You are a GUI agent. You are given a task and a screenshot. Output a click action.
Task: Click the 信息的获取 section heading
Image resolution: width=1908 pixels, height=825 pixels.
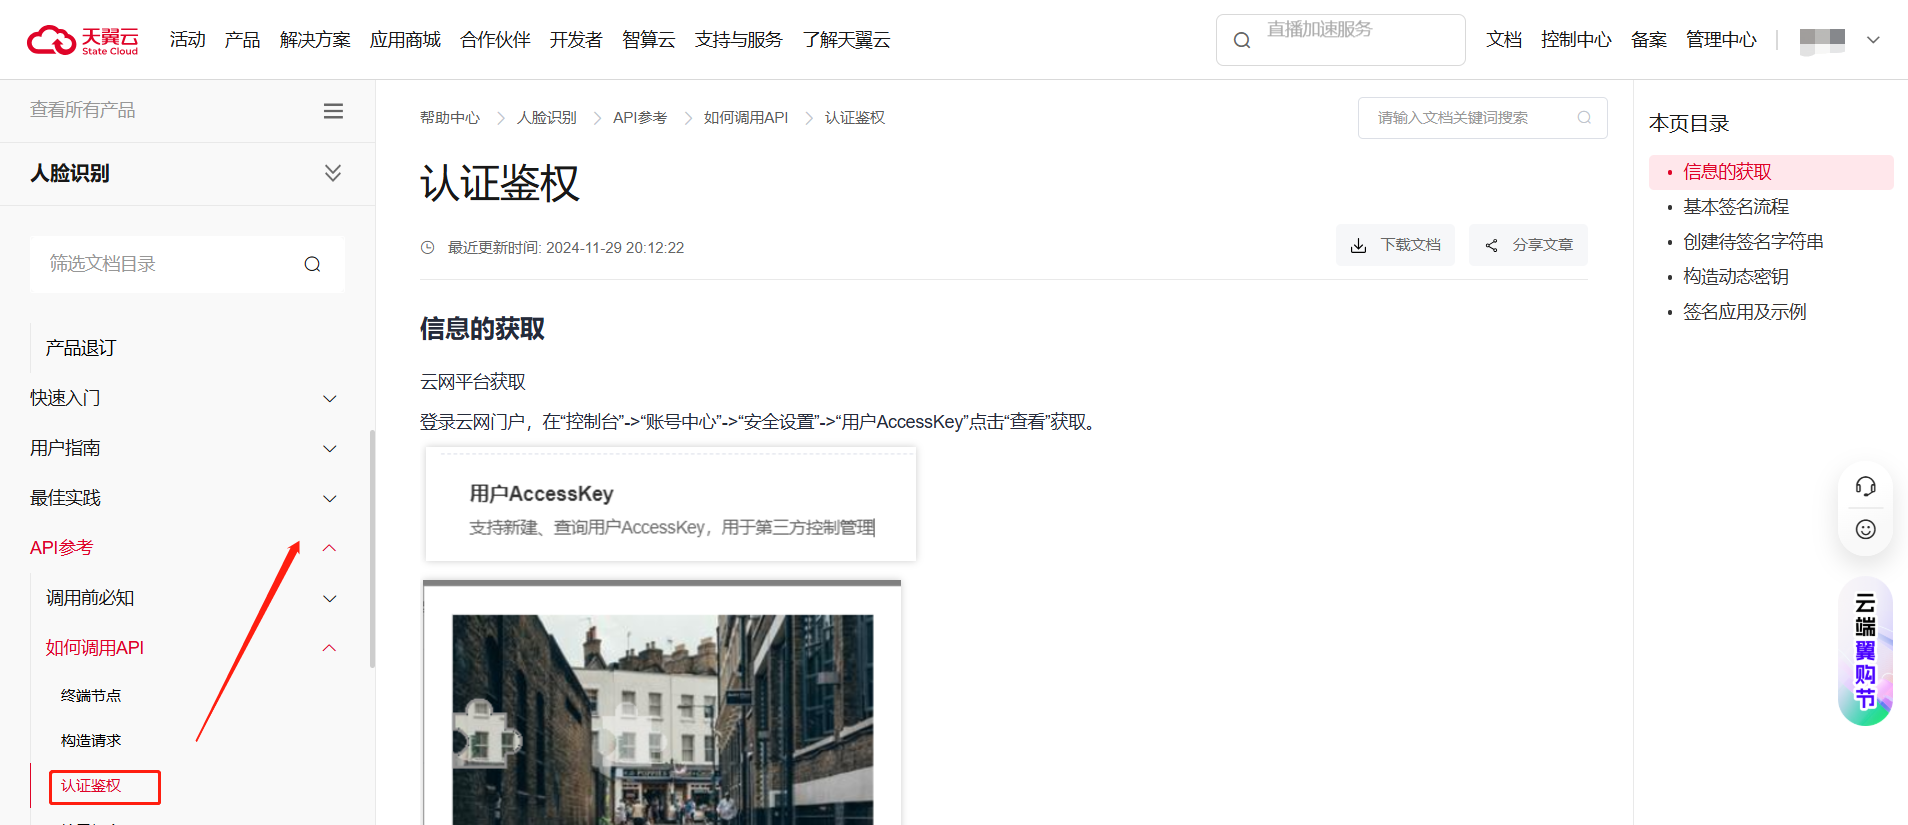coord(482,329)
